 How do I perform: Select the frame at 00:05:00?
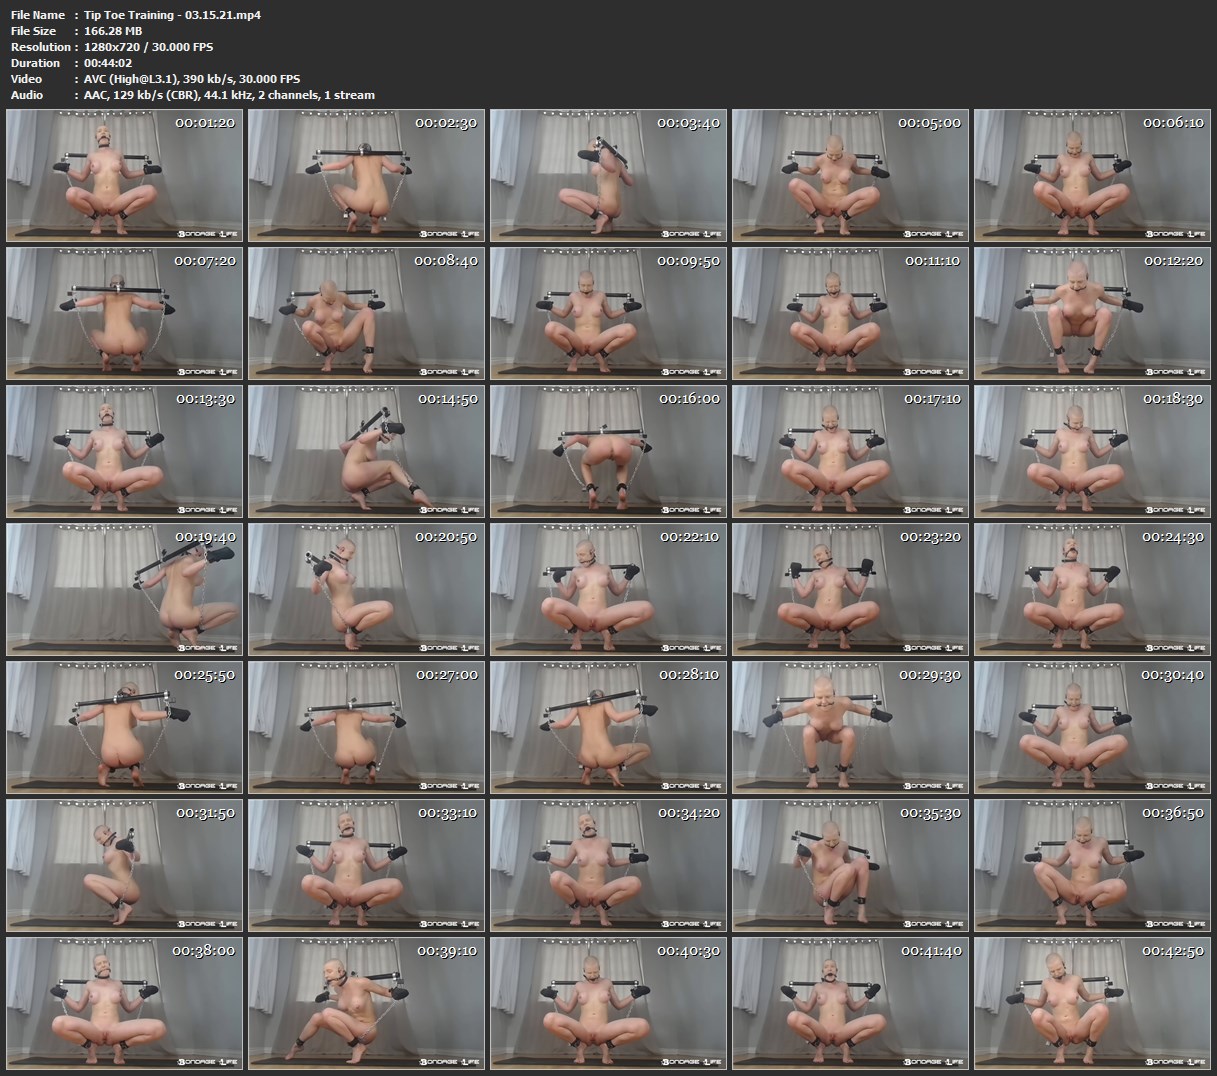point(850,176)
